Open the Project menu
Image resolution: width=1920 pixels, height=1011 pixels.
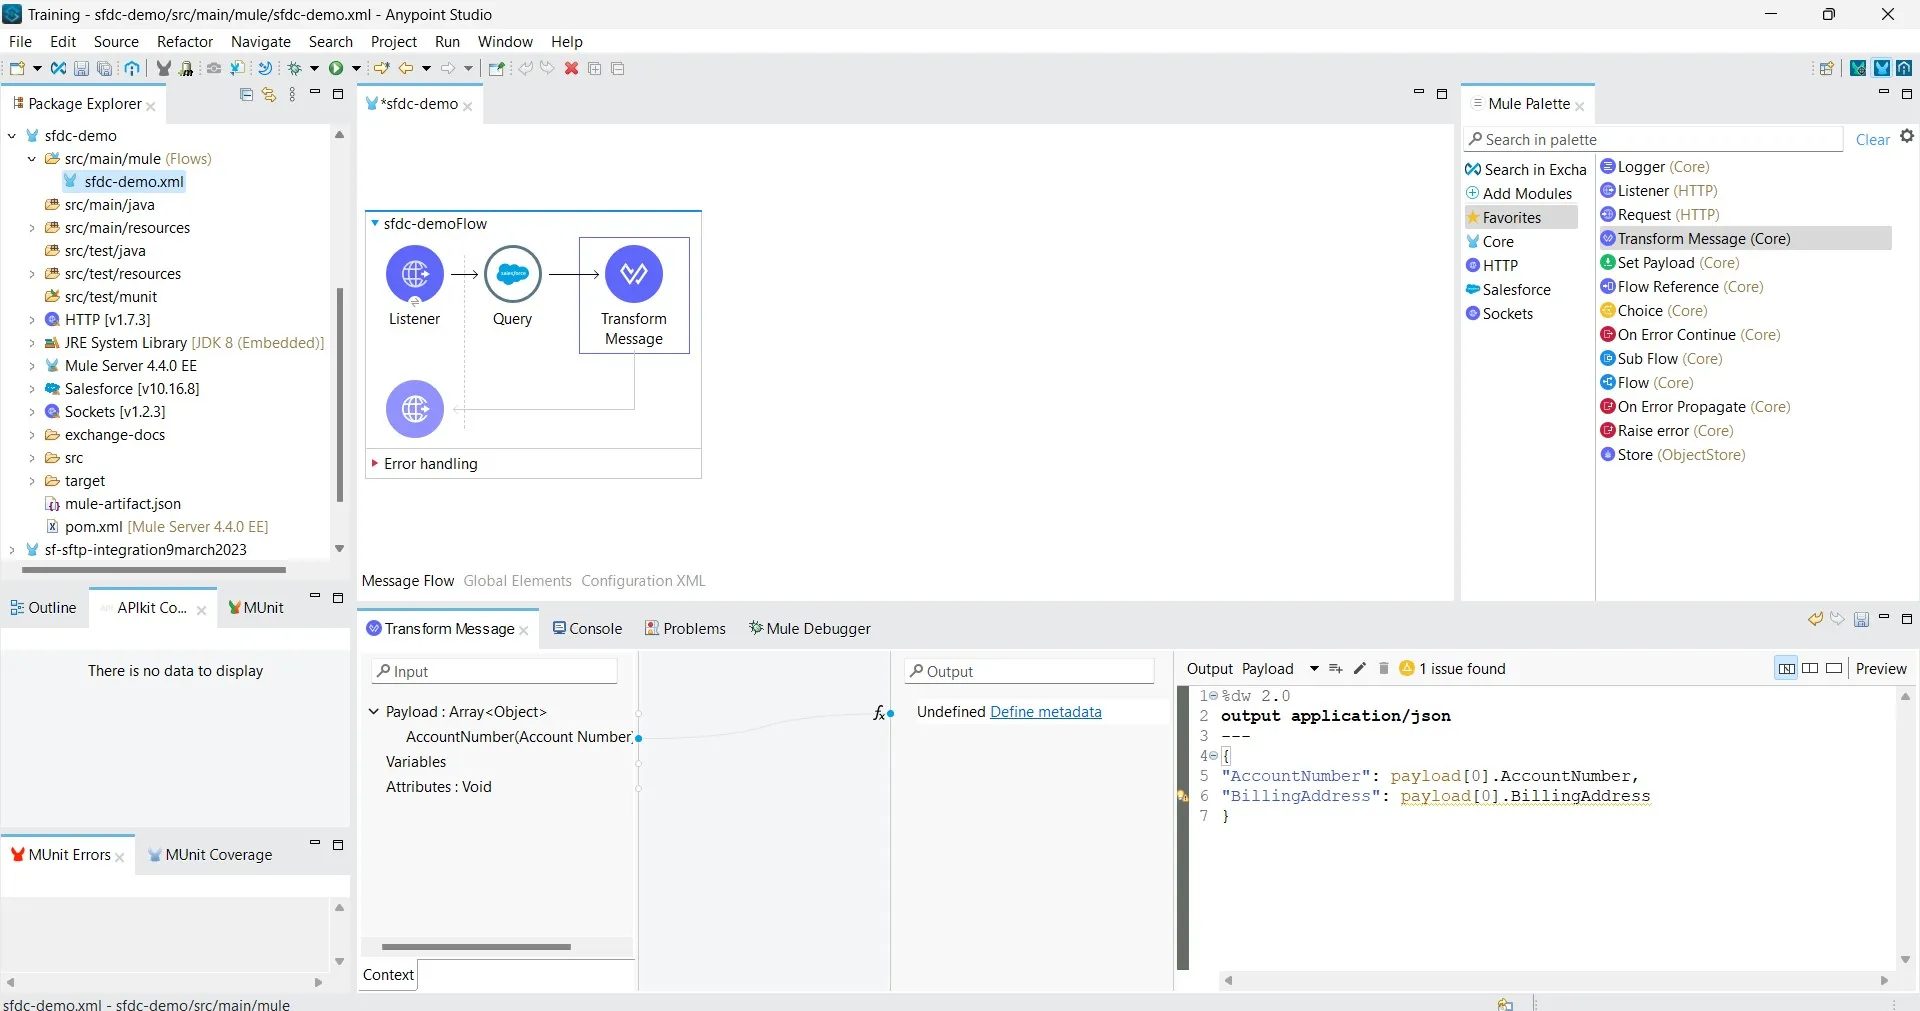(394, 42)
